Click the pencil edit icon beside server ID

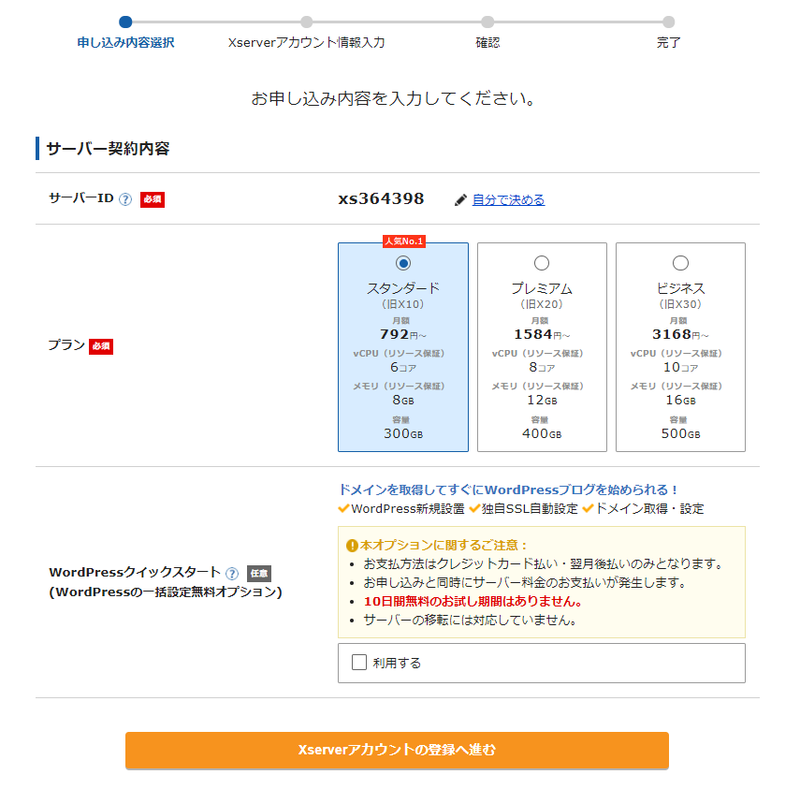[x=460, y=200]
